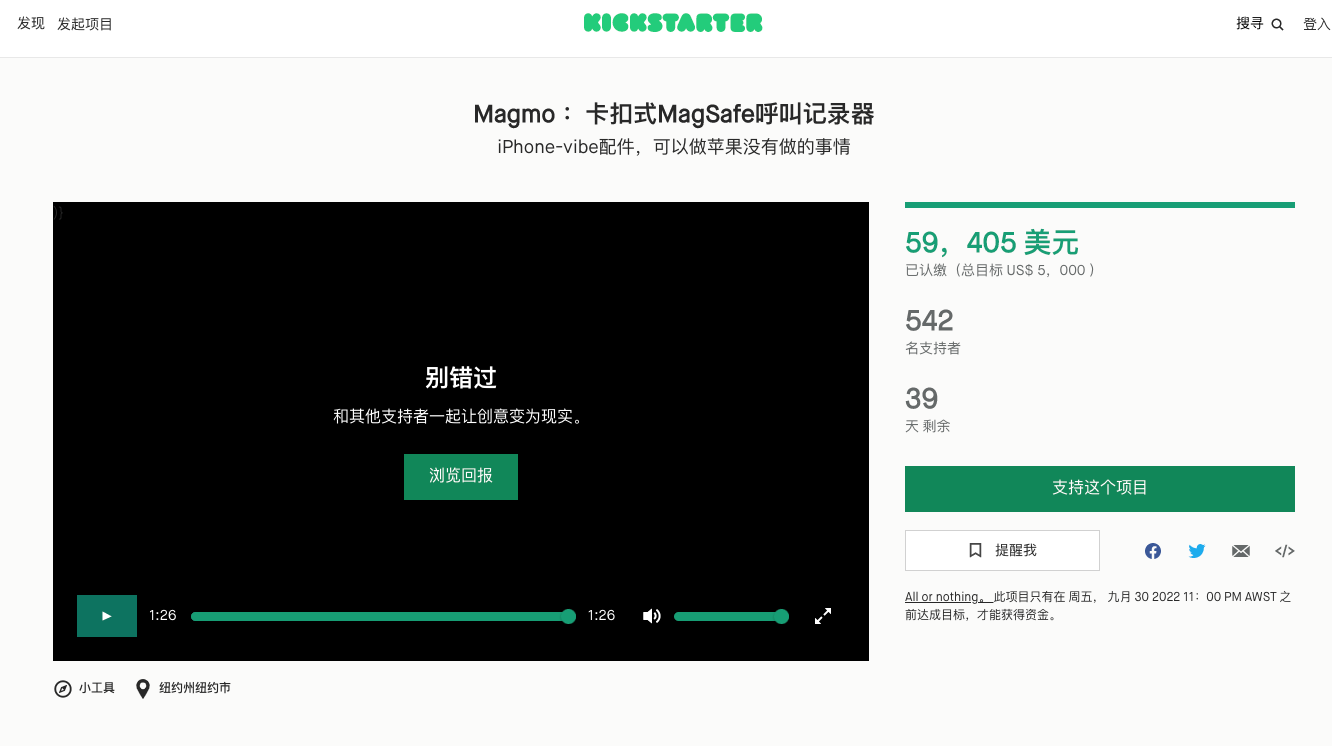Viewport: 1332px width, 746px height.
Task: Click 登入 to sign in
Action: coord(1315,23)
